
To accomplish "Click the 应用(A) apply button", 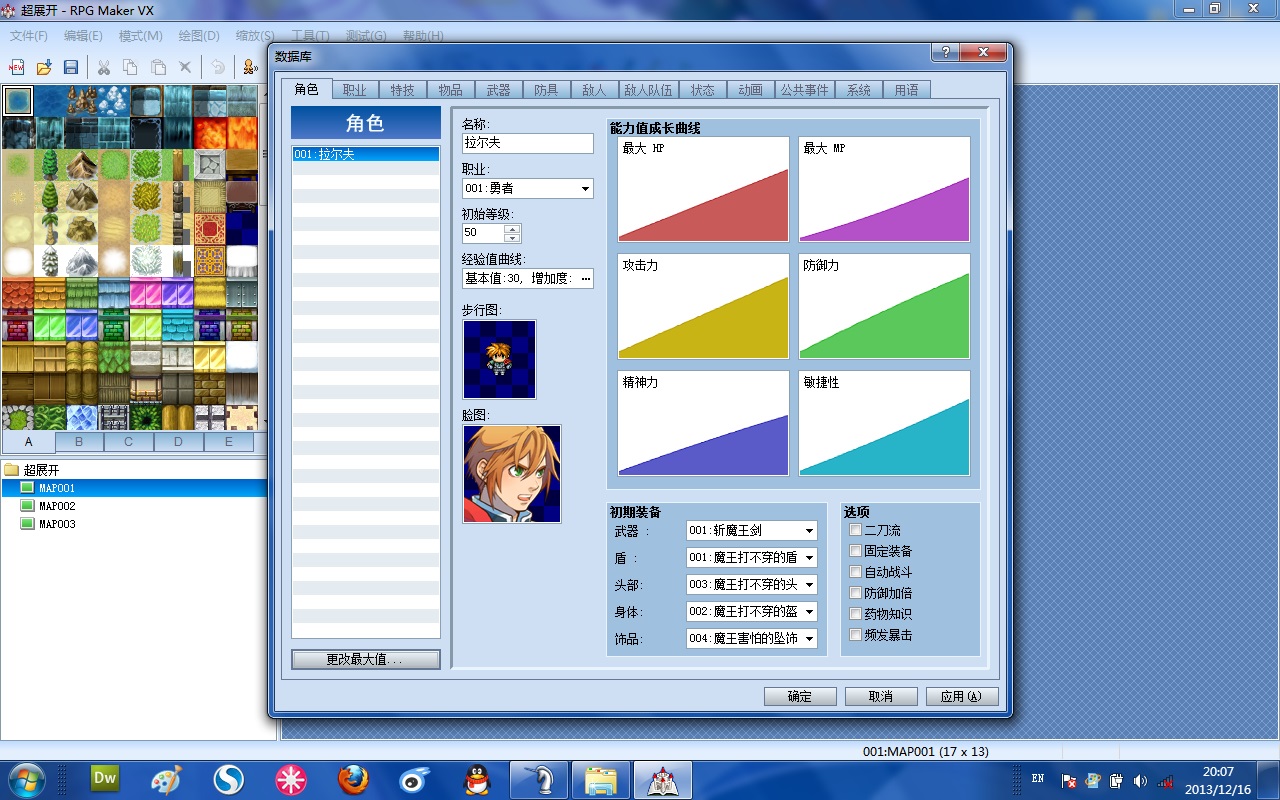I will (962, 697).
